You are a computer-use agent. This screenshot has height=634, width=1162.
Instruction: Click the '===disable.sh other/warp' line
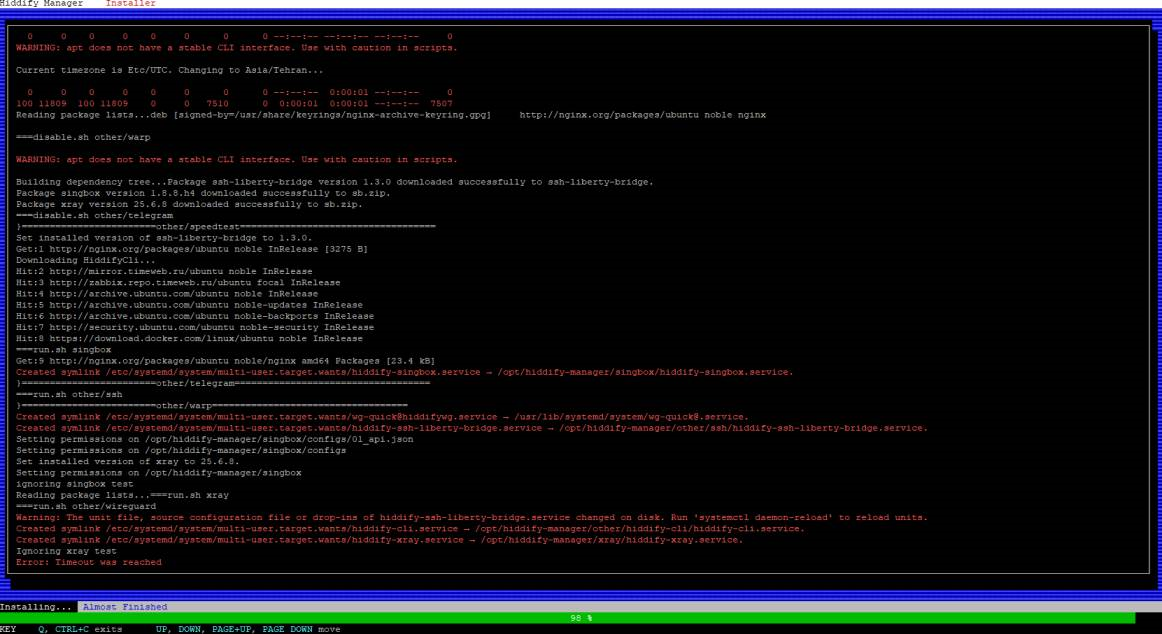pyautogui.click(x=83, y=137)
